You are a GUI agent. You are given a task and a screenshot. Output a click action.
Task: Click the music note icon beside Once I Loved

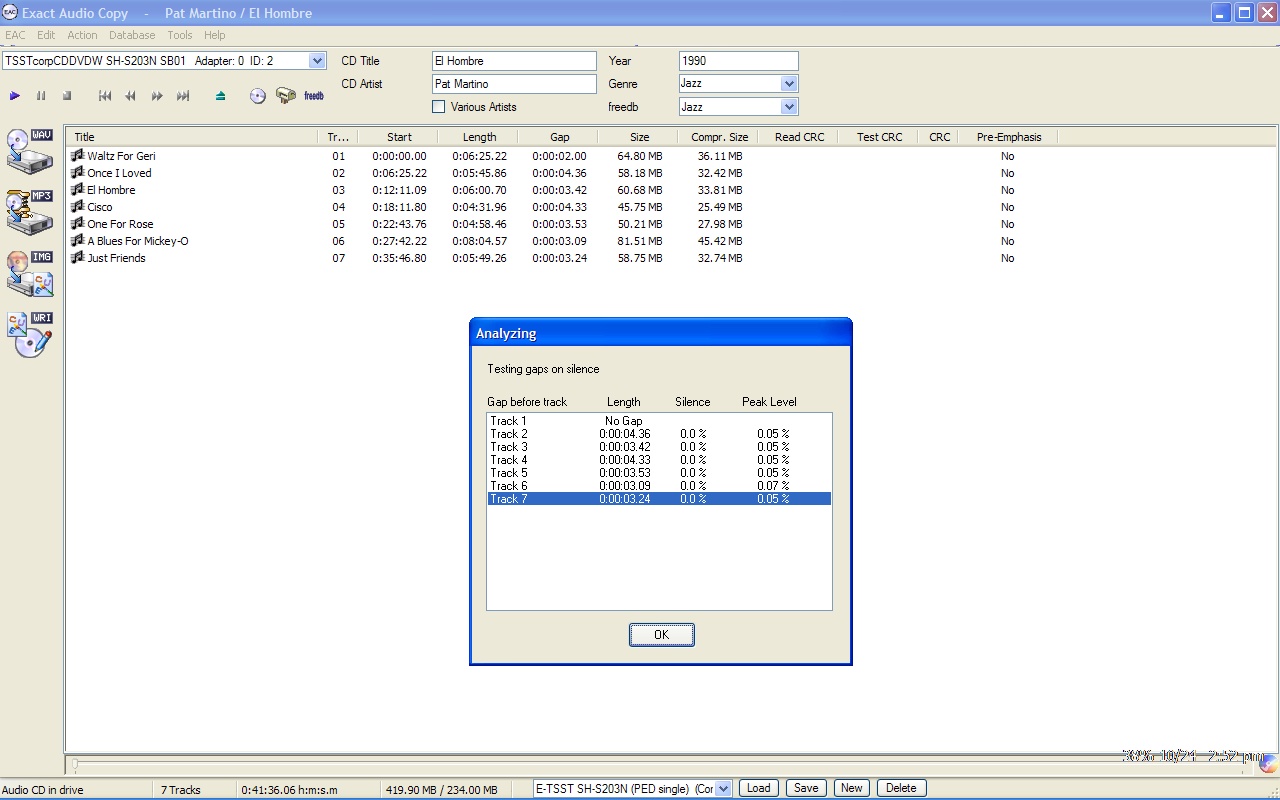[x=77, y=172]
